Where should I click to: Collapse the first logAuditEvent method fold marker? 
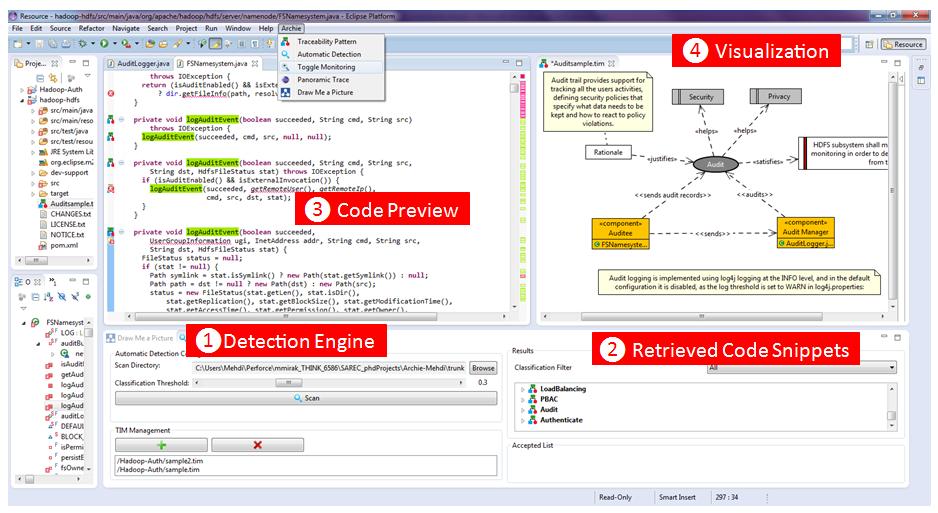coord(121,120)
